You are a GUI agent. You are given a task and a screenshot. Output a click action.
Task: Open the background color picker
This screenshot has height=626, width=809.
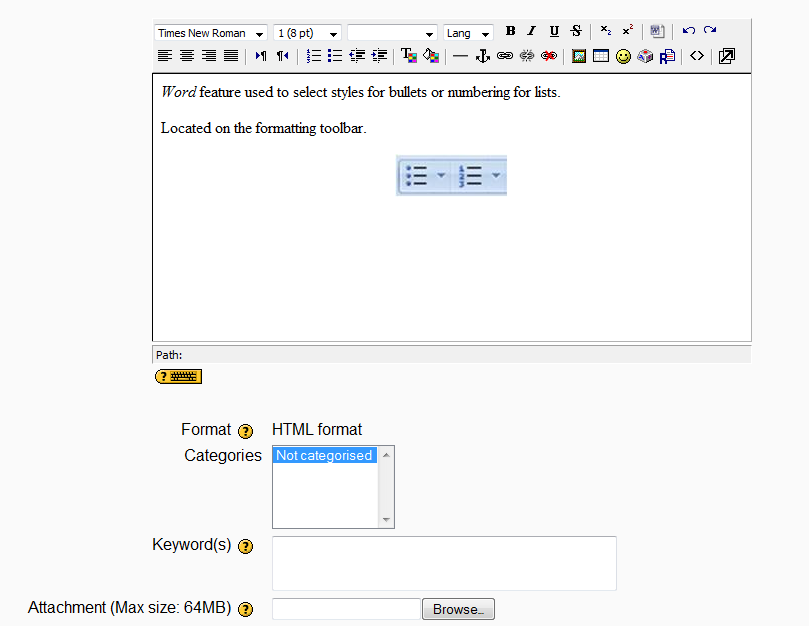[431, 56]
